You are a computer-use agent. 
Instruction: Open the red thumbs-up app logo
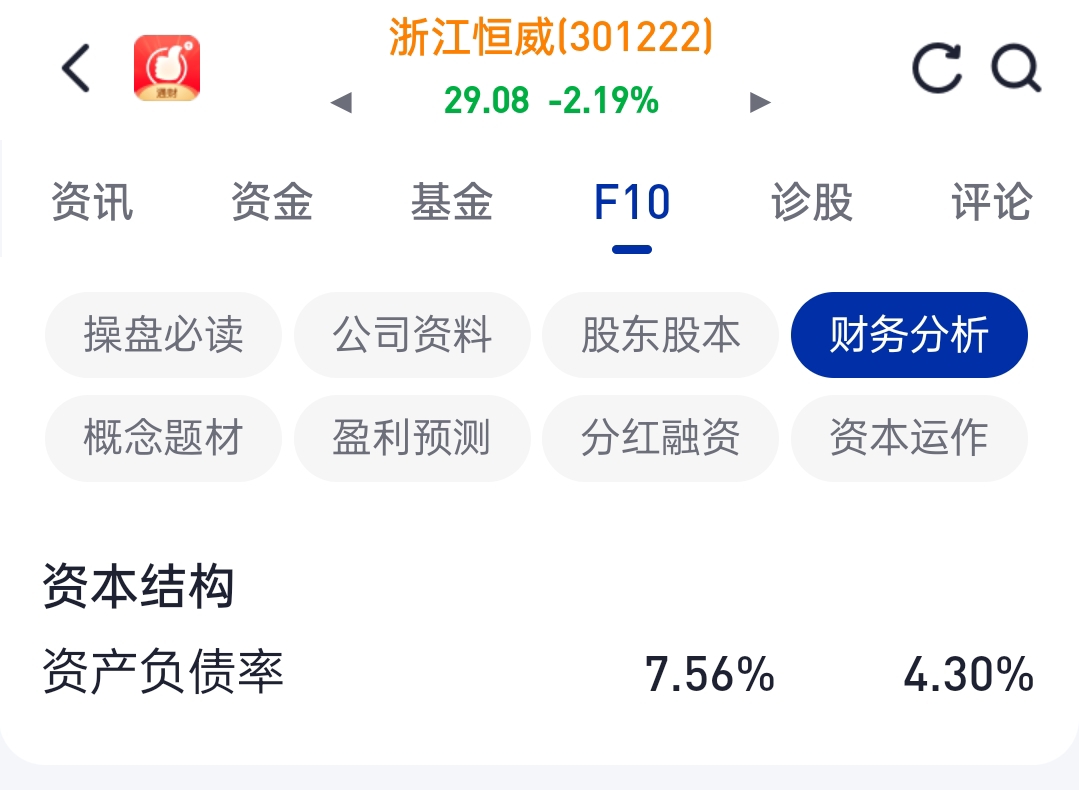(167, 67)
